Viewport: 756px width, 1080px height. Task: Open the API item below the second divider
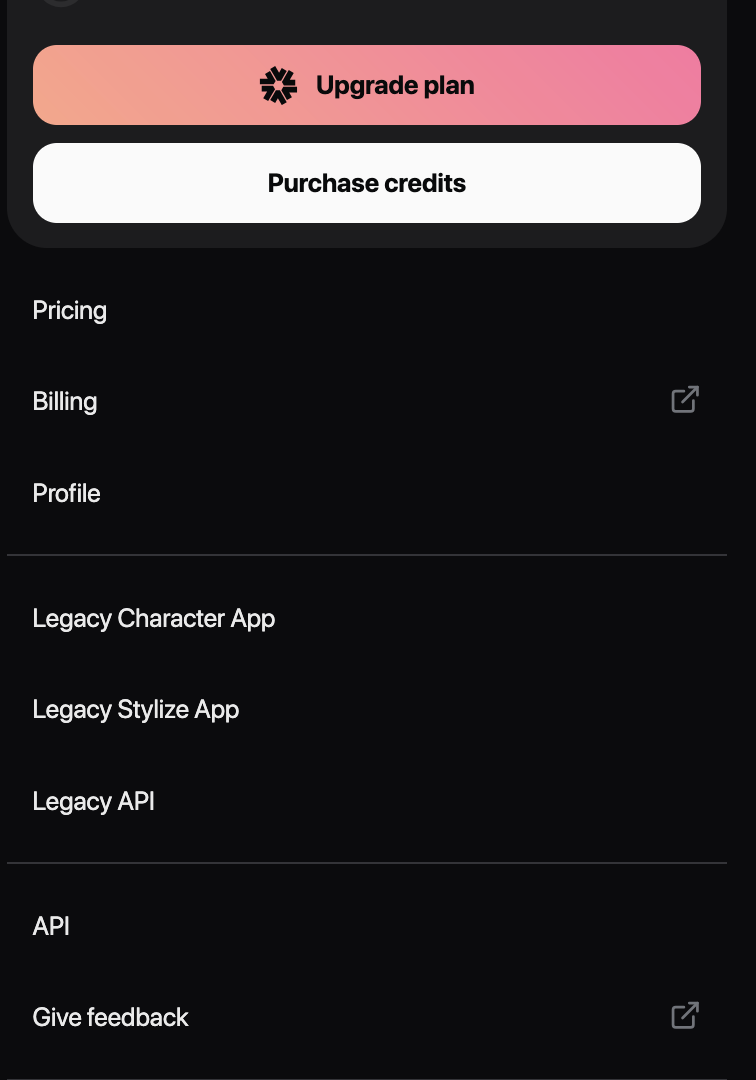coord(367,926)
